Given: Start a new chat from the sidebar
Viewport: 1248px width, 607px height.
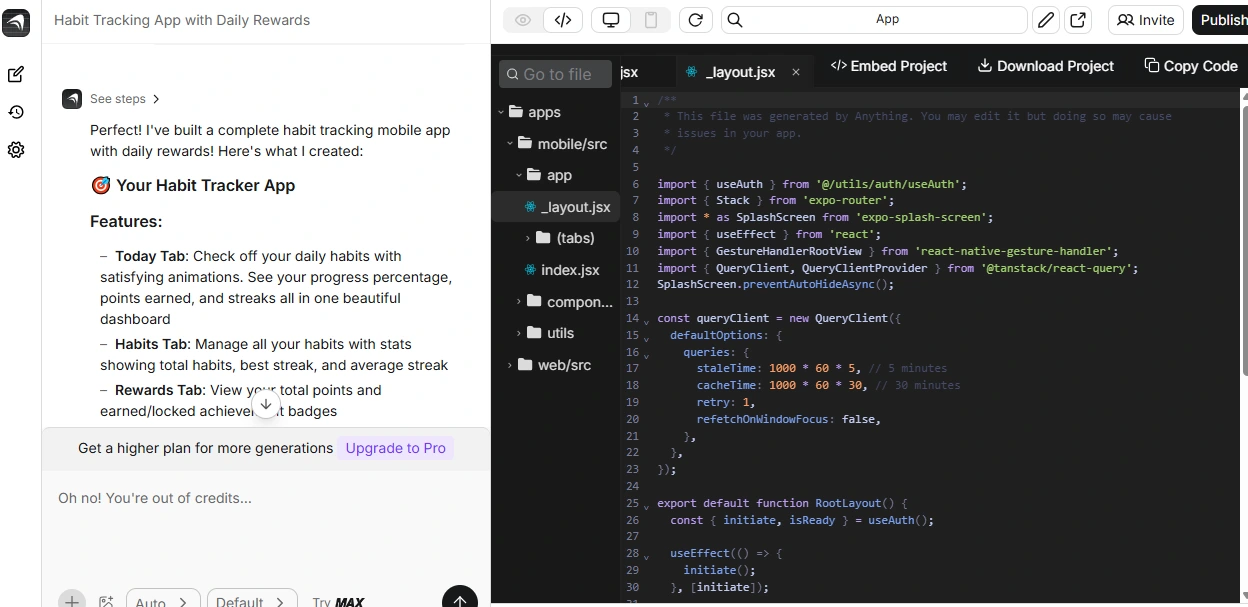Looking at the screenshot, I should click(16, 74).
